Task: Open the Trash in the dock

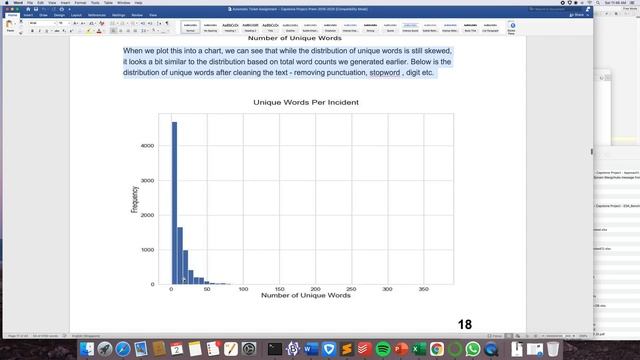Action: (553, 349)
